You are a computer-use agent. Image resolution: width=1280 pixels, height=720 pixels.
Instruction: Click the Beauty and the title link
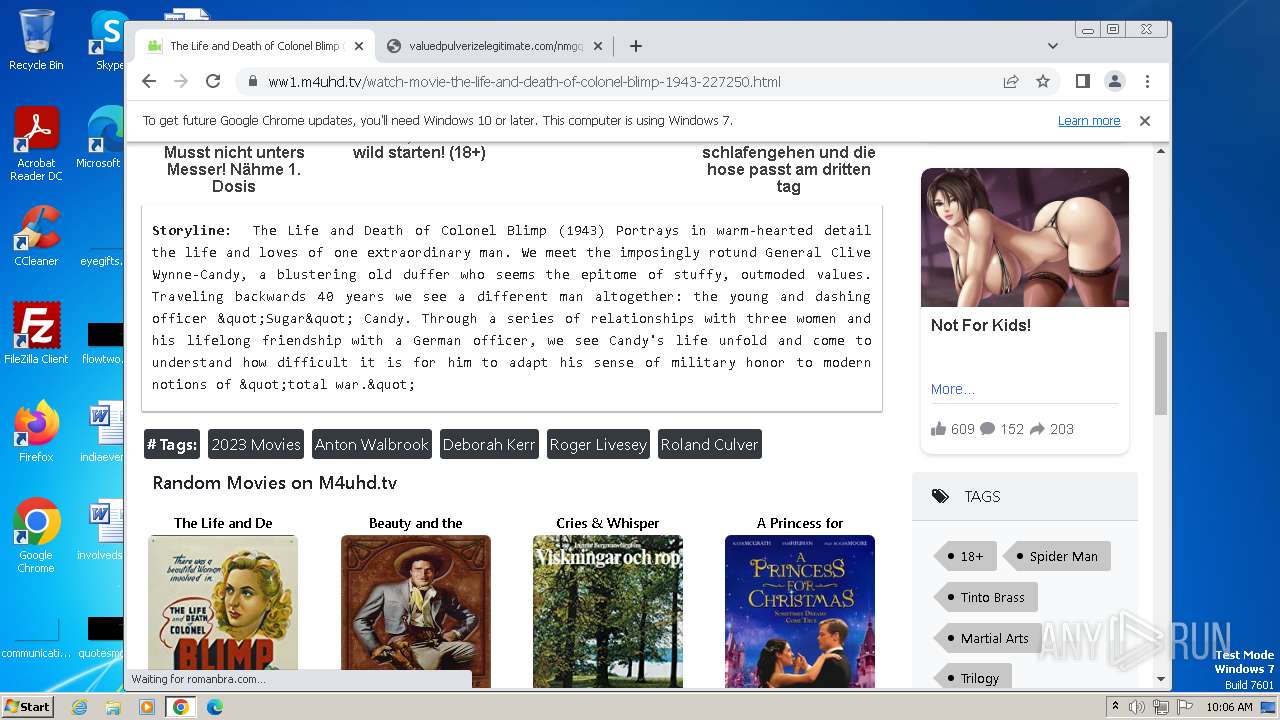click(x=416, y=523)
